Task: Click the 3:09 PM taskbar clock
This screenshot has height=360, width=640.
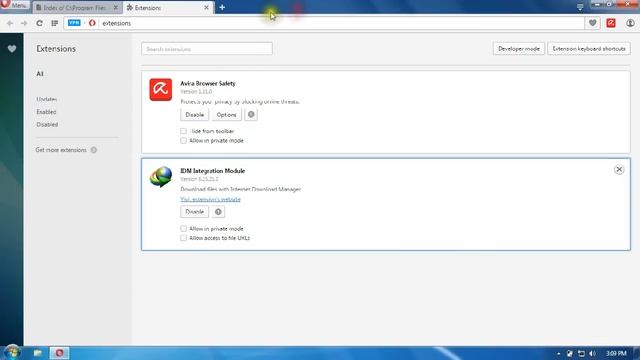Action: click(616, 353)
